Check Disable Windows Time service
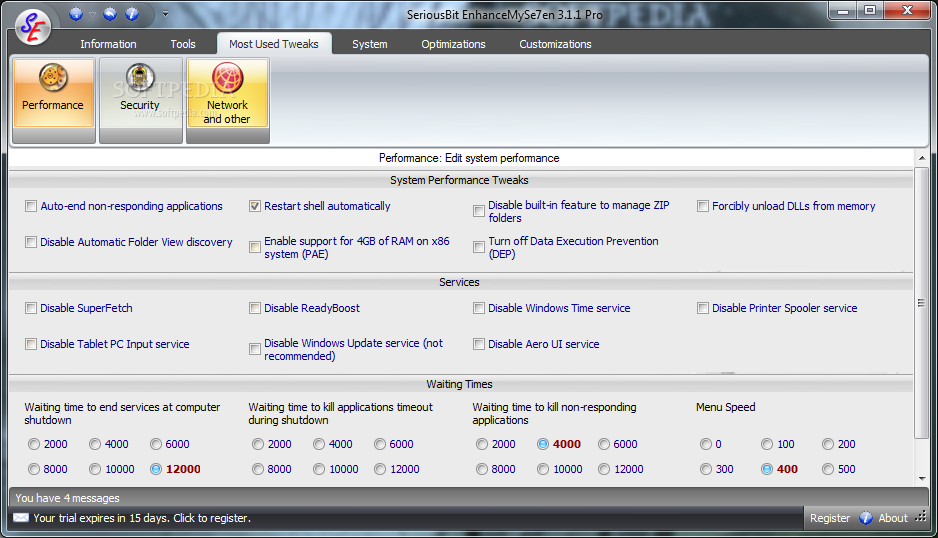Image resolution: width=938 pixels, height=538 pixels. [x=479, y=308]
